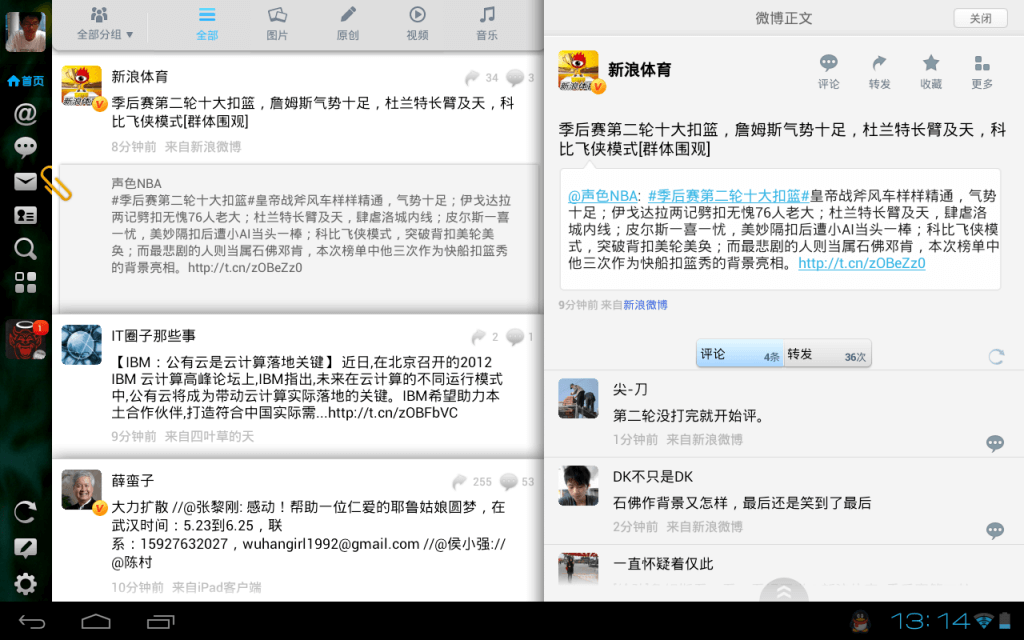Viewport: 1024px width, 640px height.
Task: Expand the pull-up handle at comments bottom
Action: pyautogui.click(x=784, y=590)
